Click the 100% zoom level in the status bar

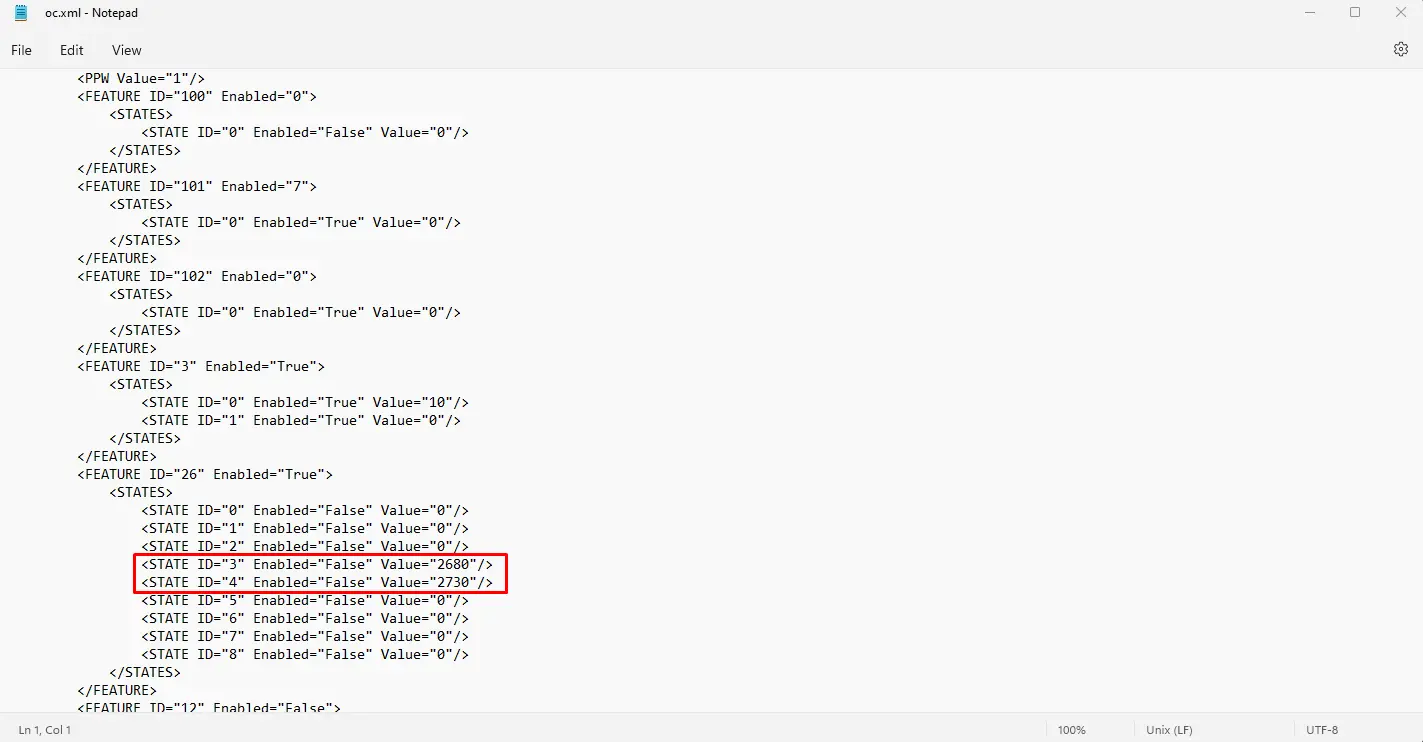point(1071,730)
